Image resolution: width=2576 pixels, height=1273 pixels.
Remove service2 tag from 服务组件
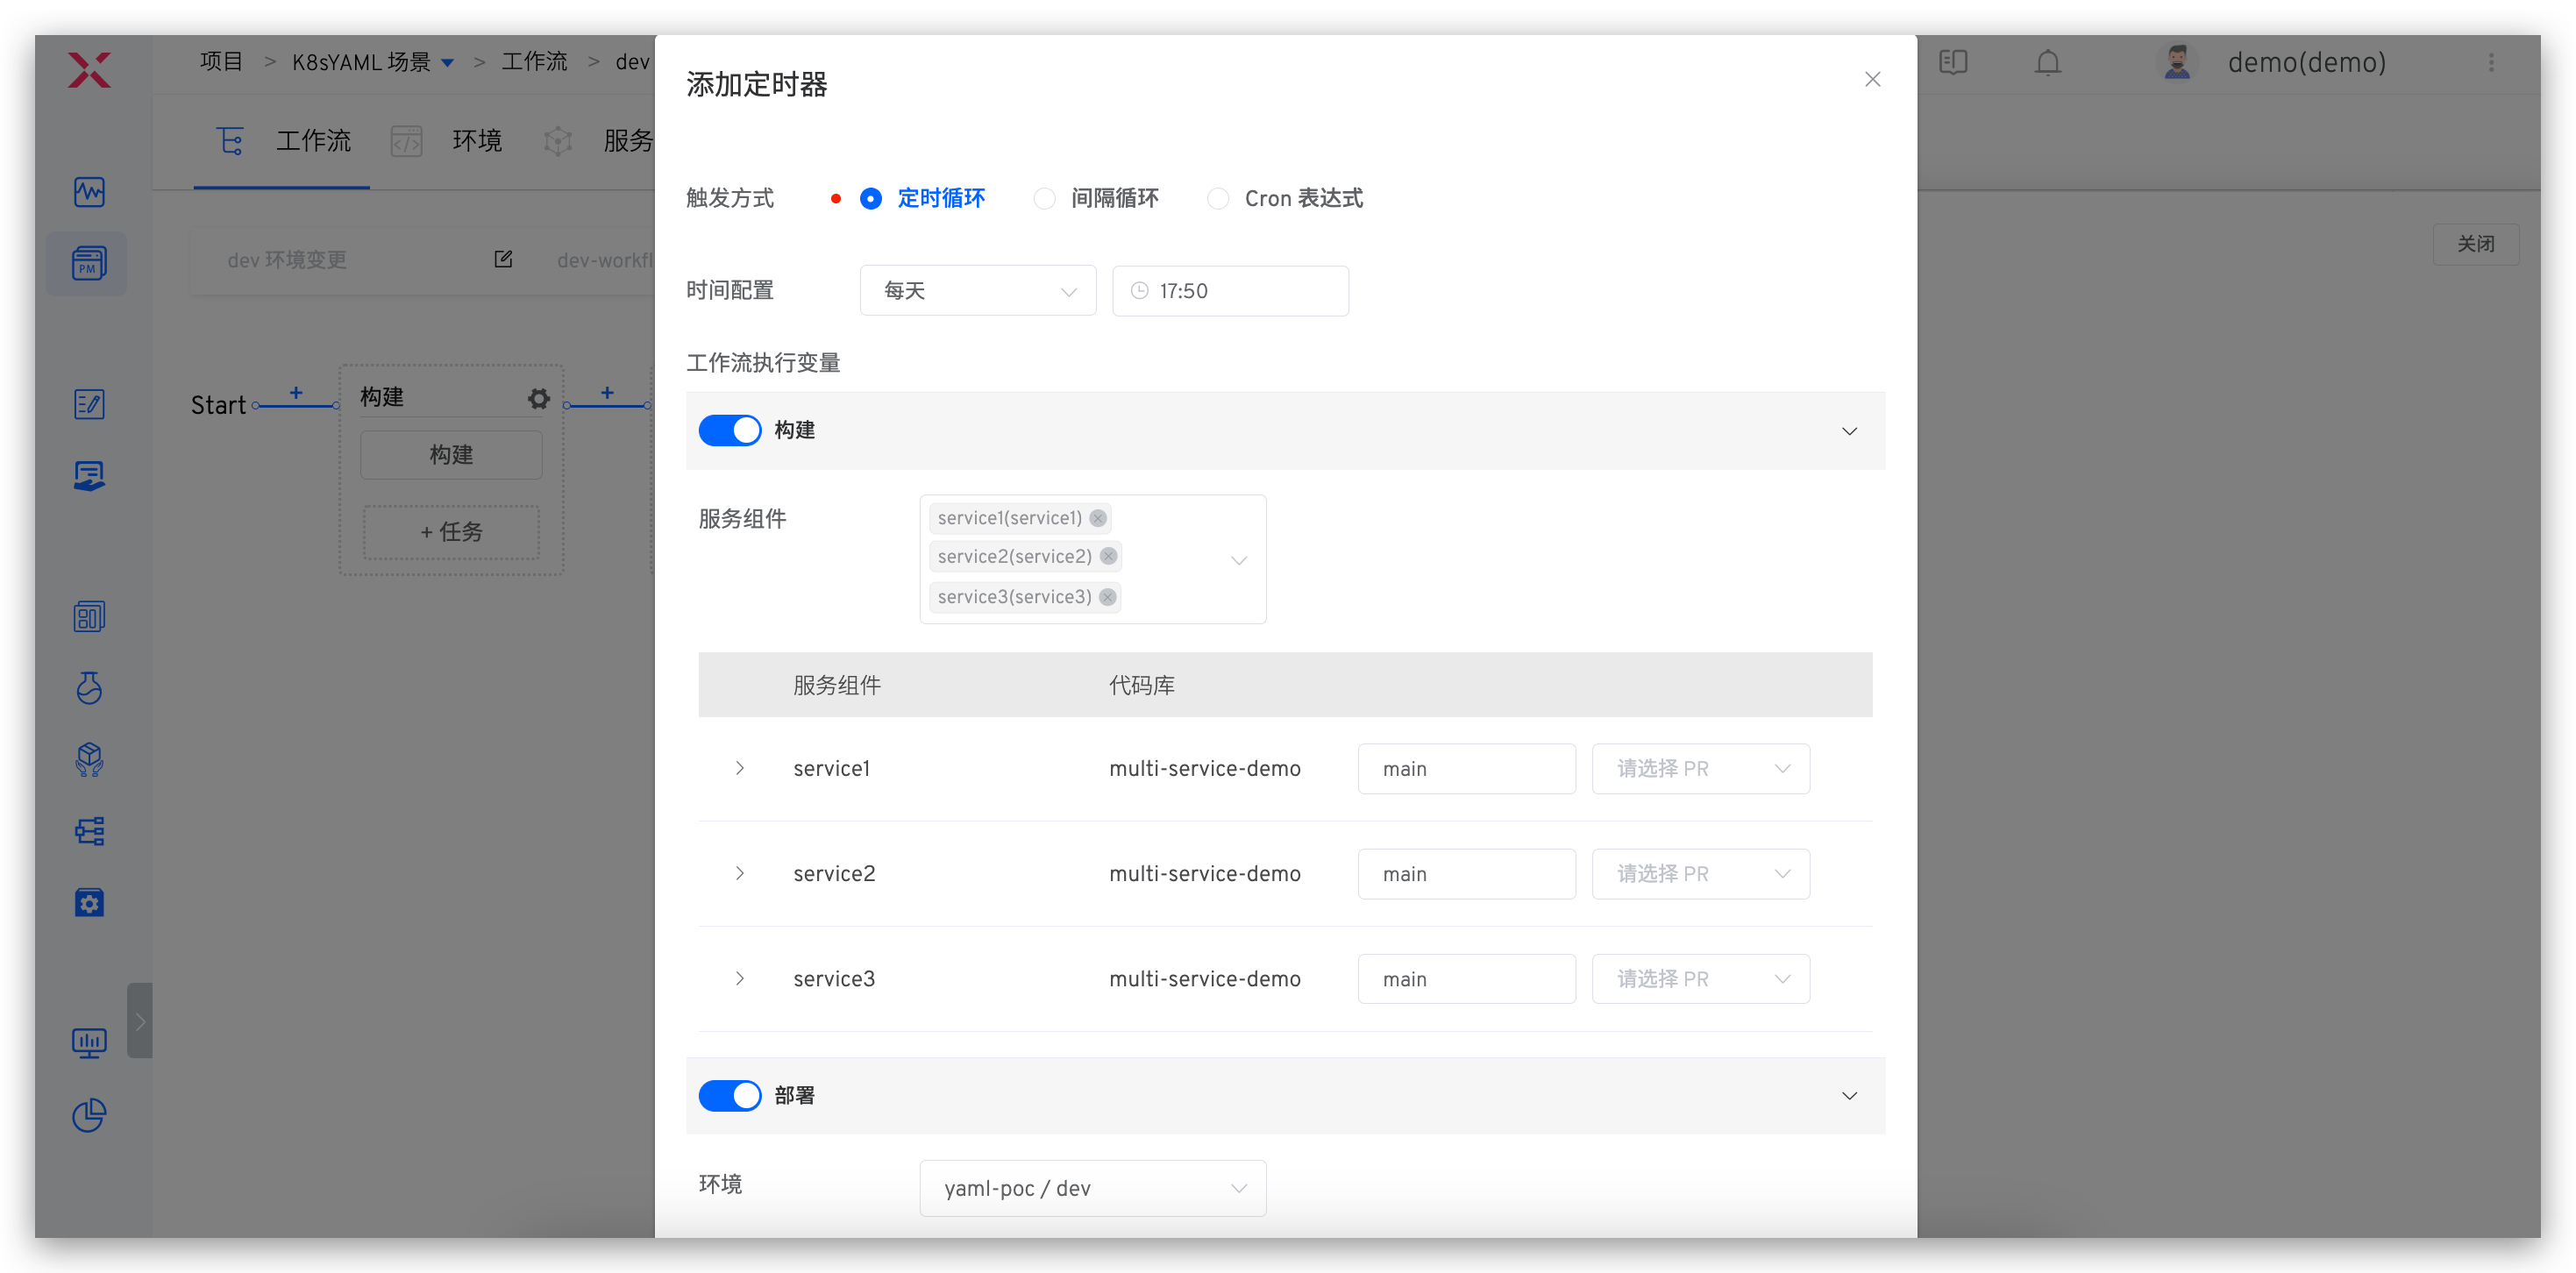1108,556
